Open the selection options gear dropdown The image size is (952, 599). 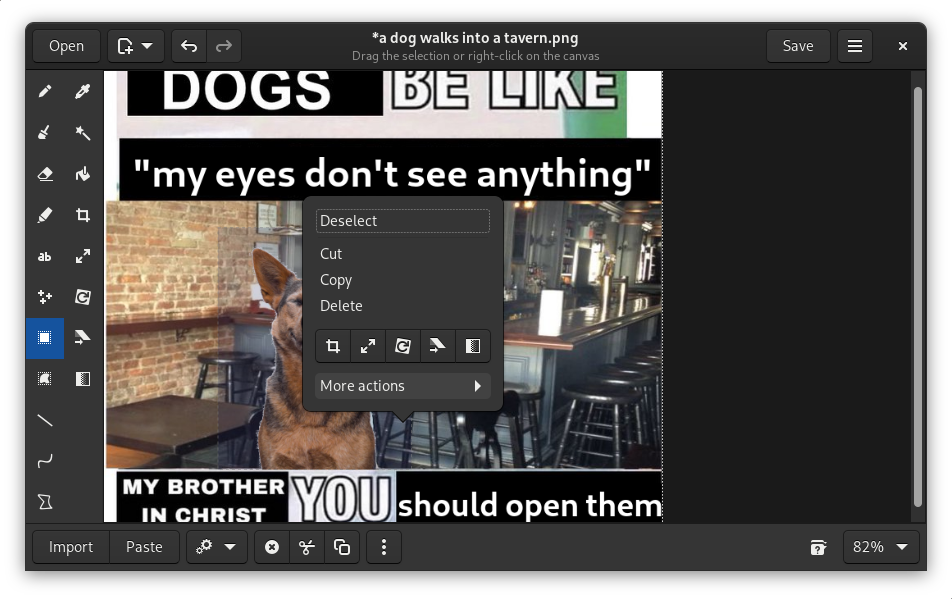pos(216,547)
